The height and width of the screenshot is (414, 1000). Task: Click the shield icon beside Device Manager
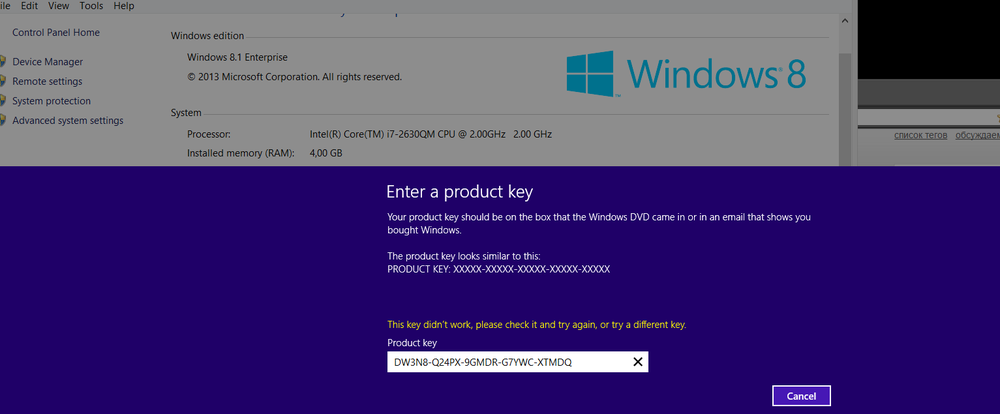coord(4,62)
